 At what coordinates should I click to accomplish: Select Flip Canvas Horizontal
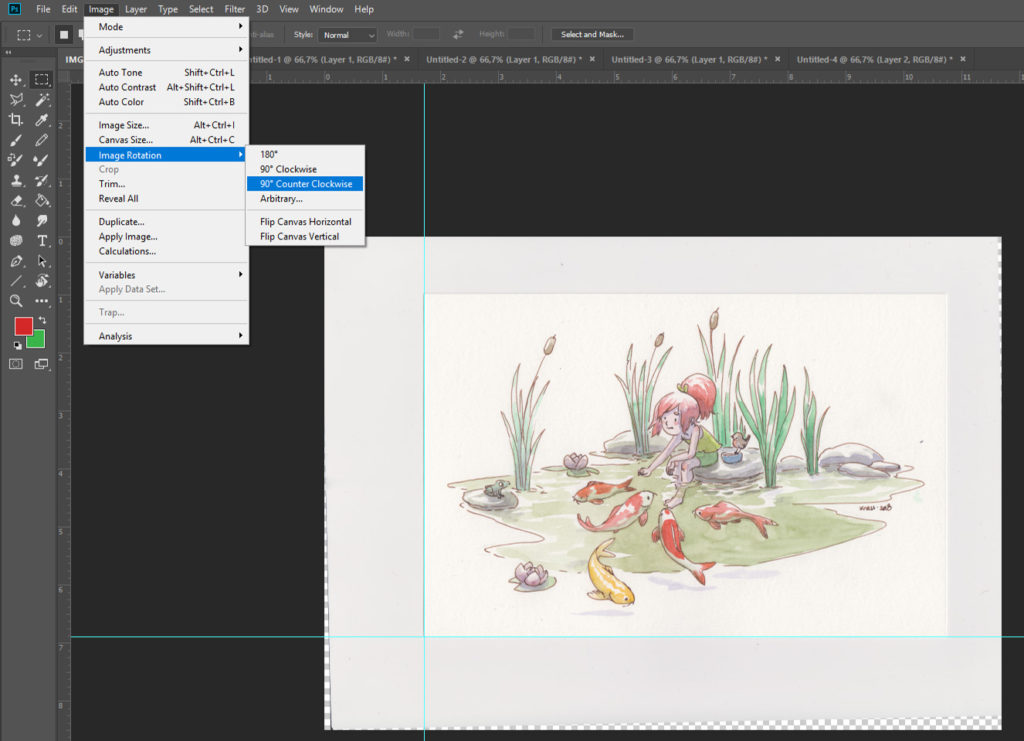(x=305, y=222)
